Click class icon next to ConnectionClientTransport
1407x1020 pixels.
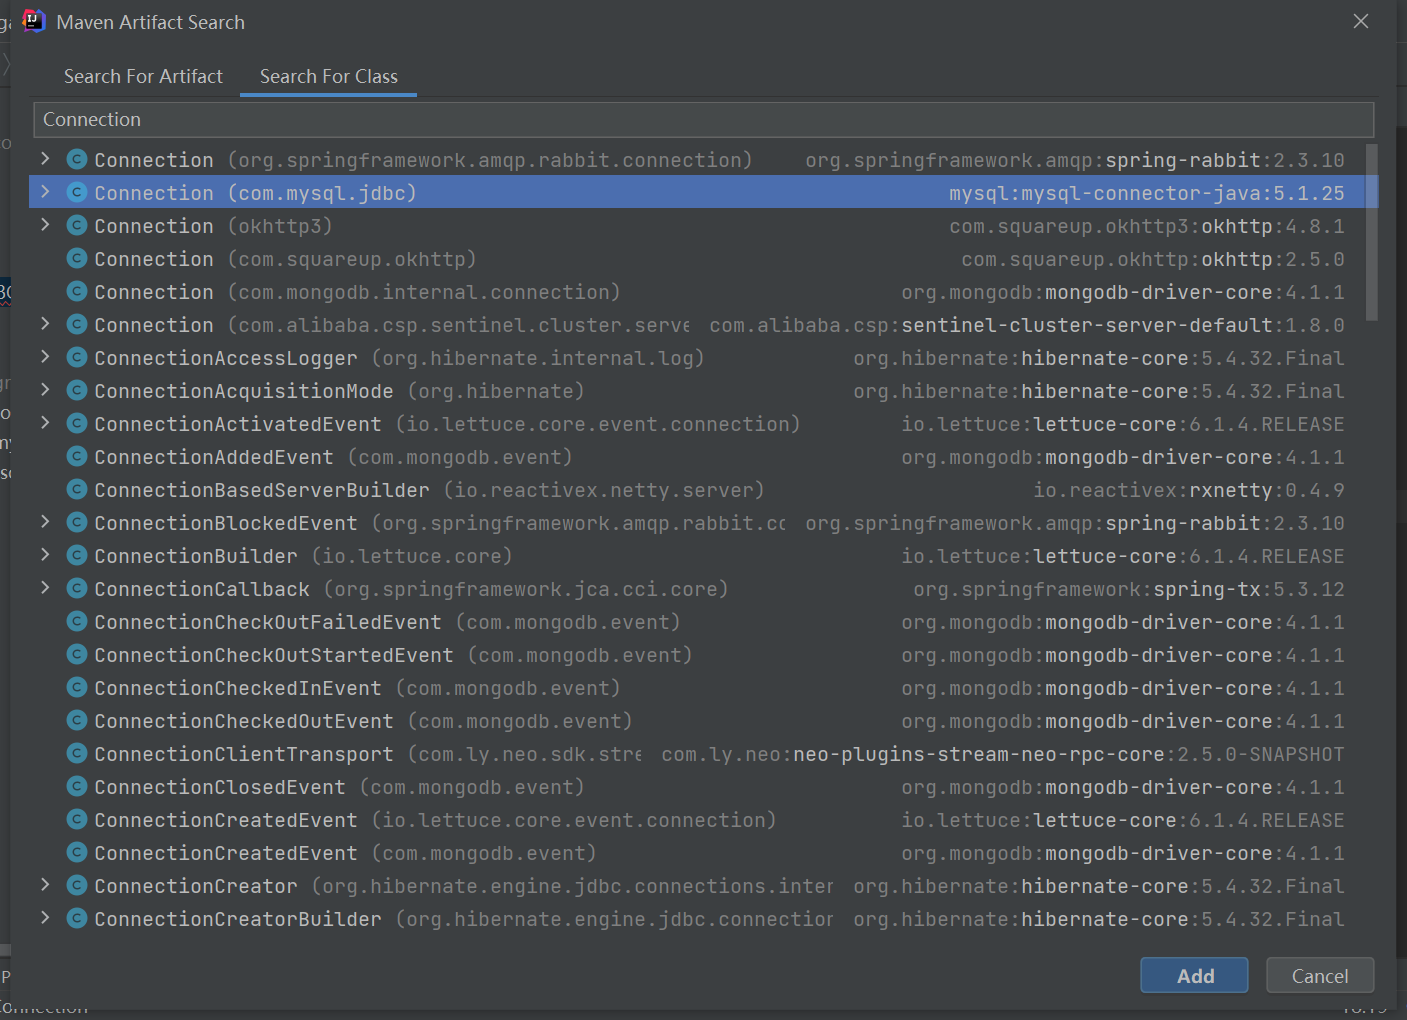point(77,754)
